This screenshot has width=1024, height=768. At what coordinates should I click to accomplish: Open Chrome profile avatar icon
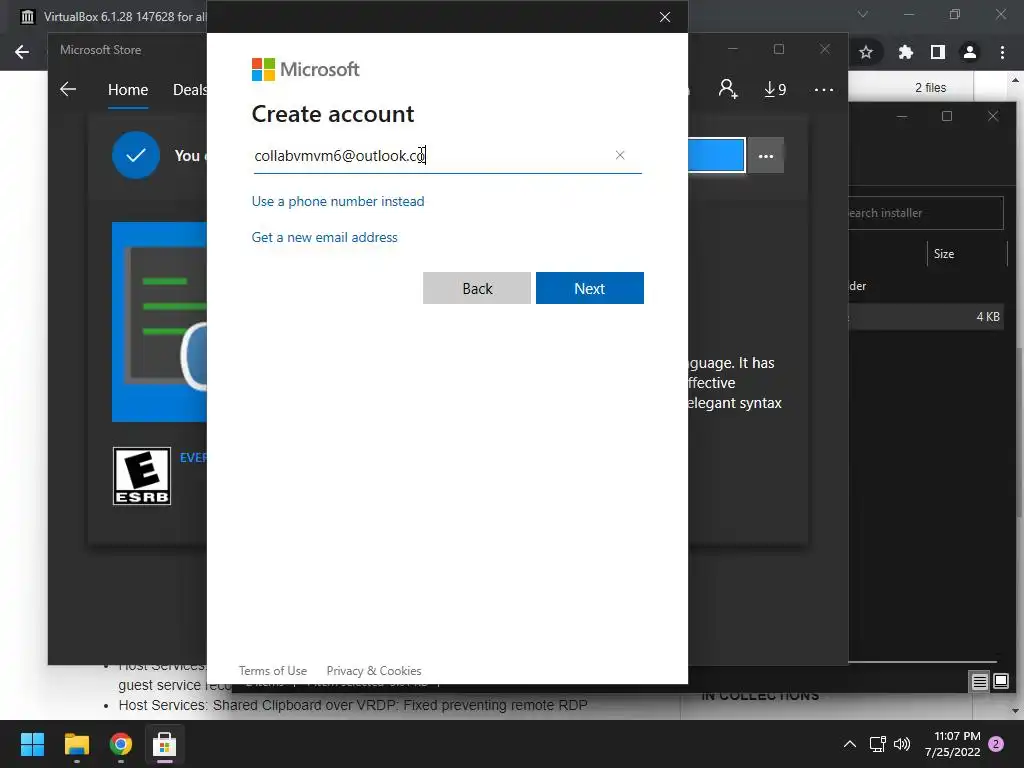point(970,52)
